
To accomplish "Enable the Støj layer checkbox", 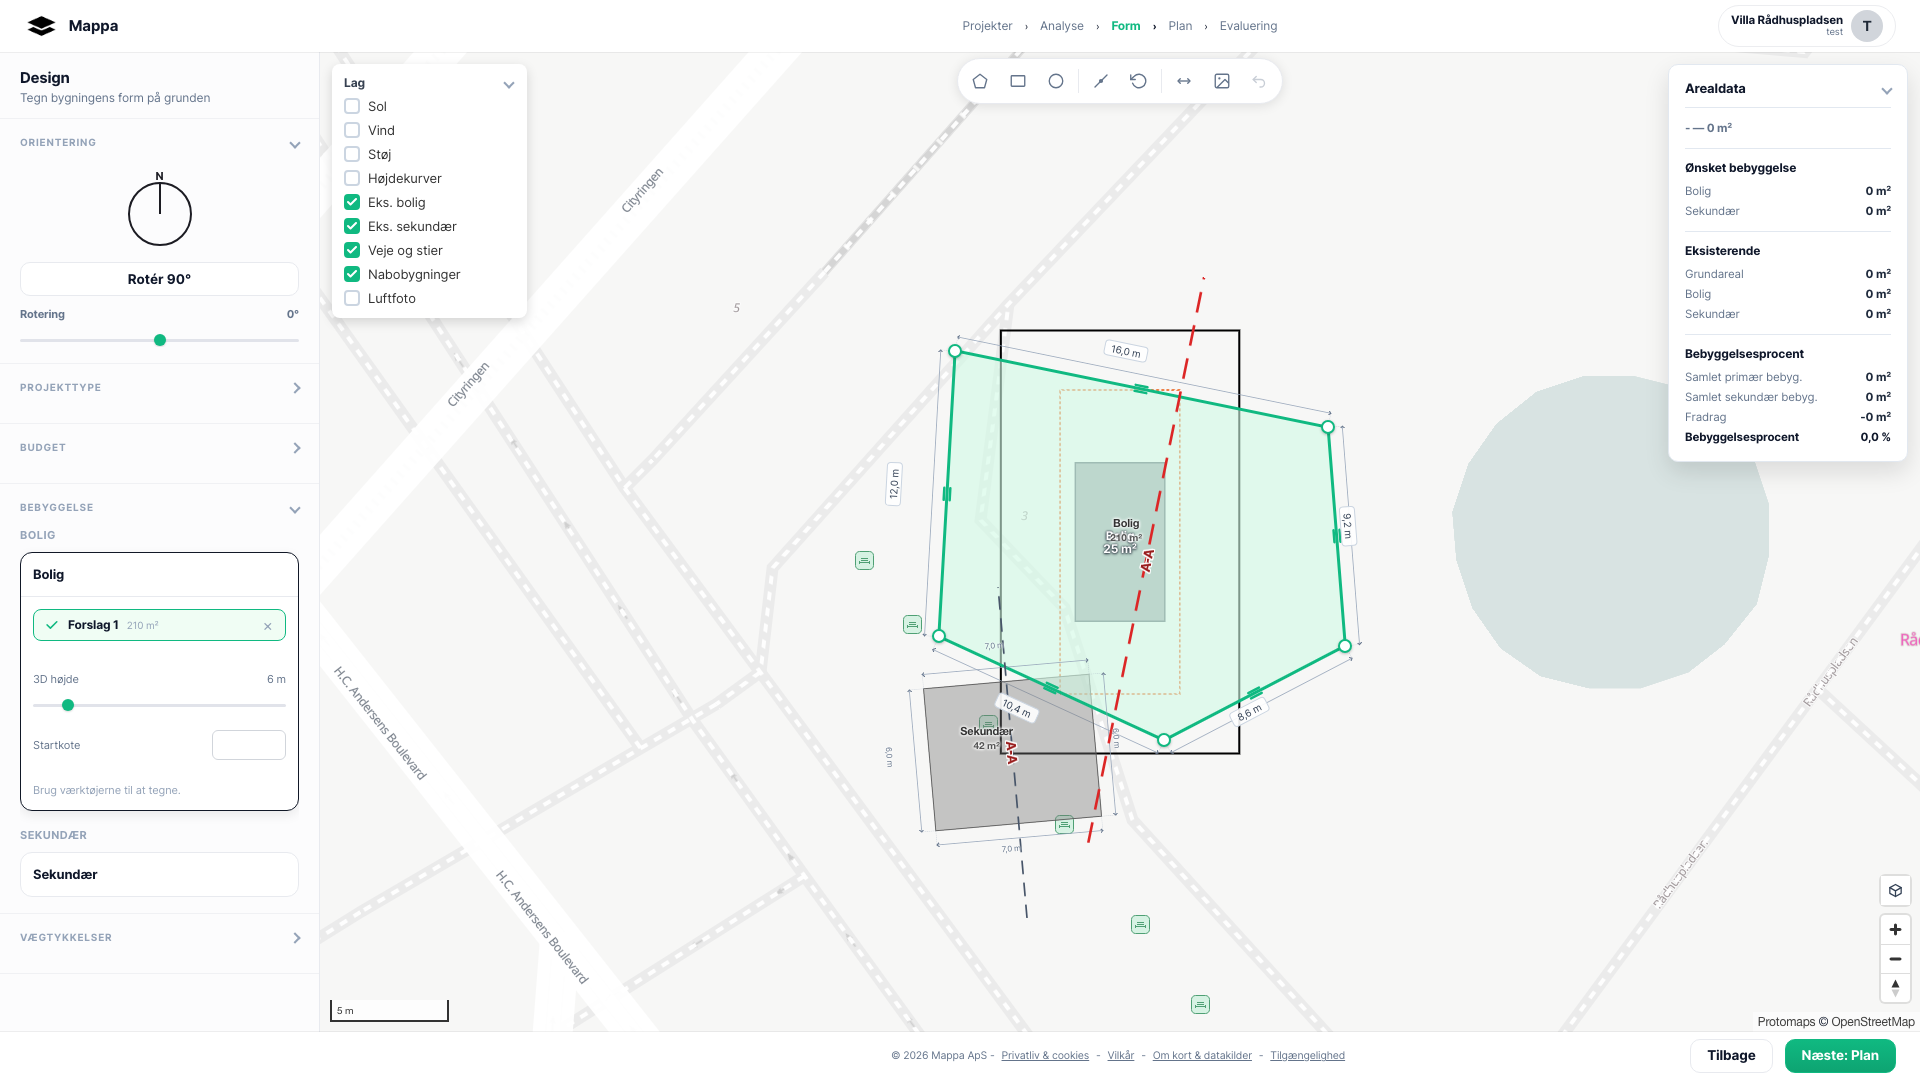I will (352, 154).
